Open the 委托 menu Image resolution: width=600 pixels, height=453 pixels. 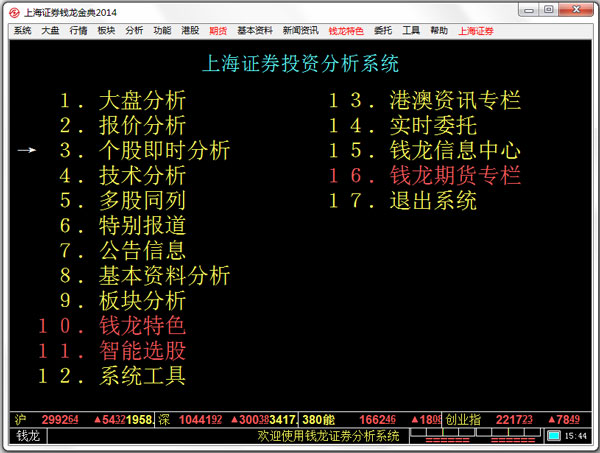point(383,31)
